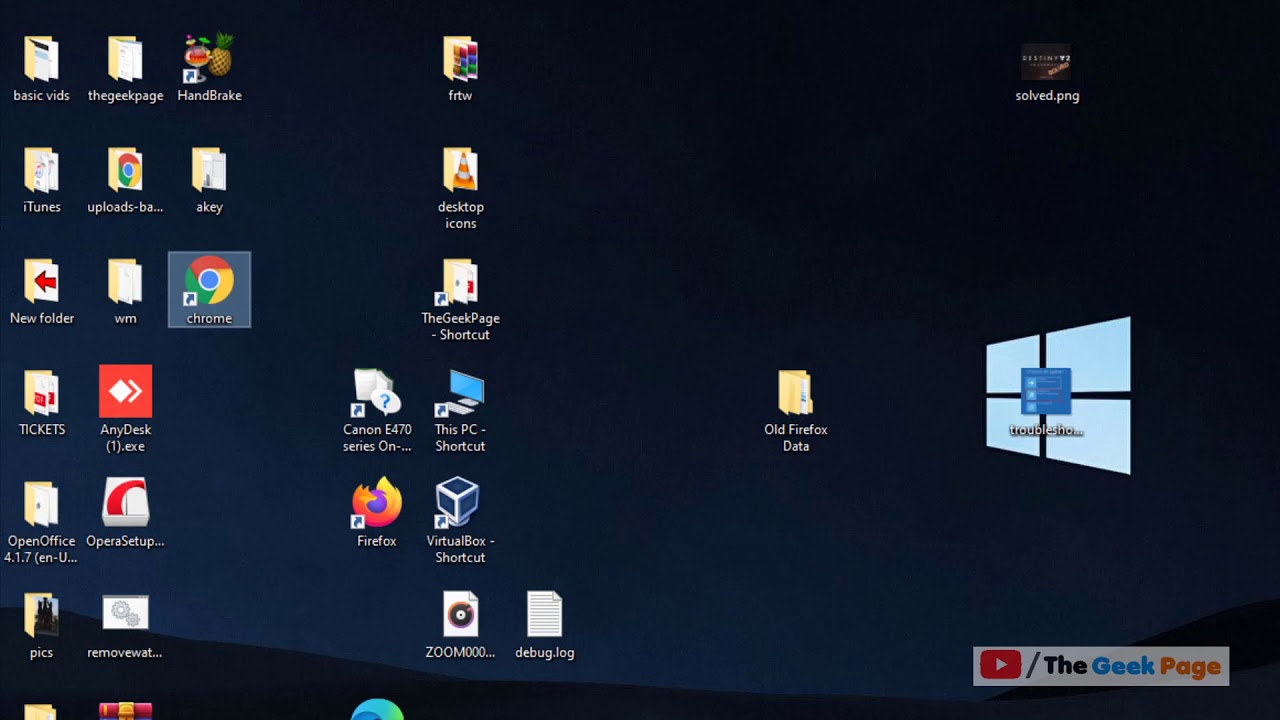Select the desktop icons VLC folder
The width and height of the screenshot is (1280, 720).
460,170
